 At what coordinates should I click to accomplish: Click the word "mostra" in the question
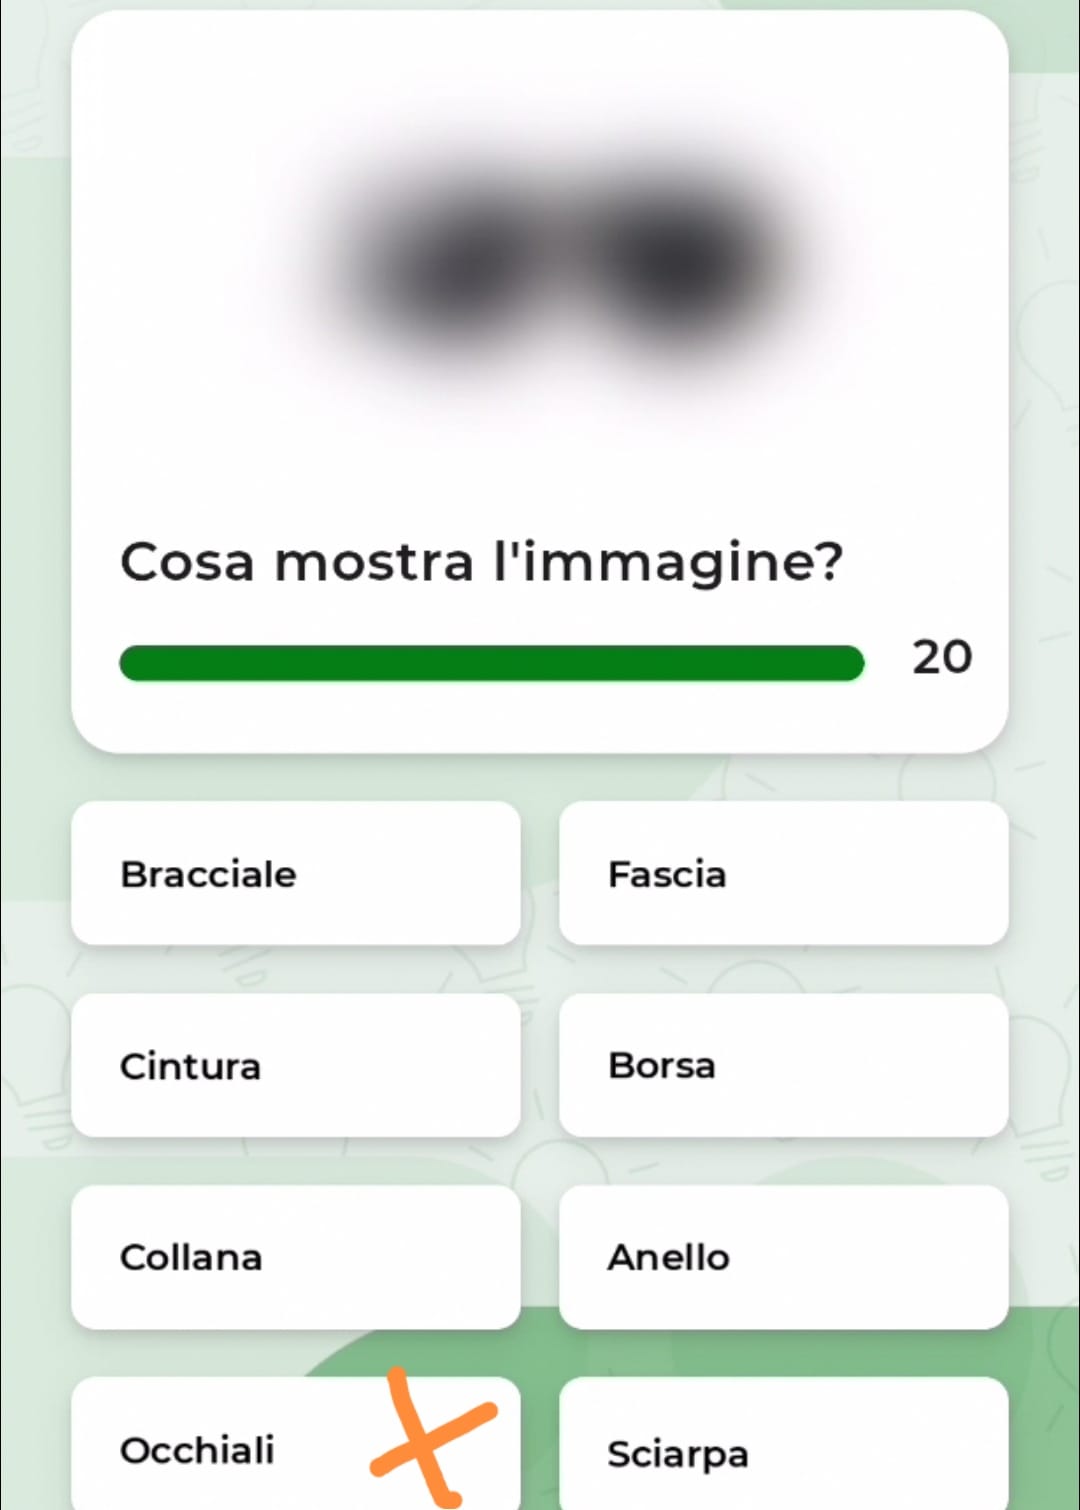point(373,561)
